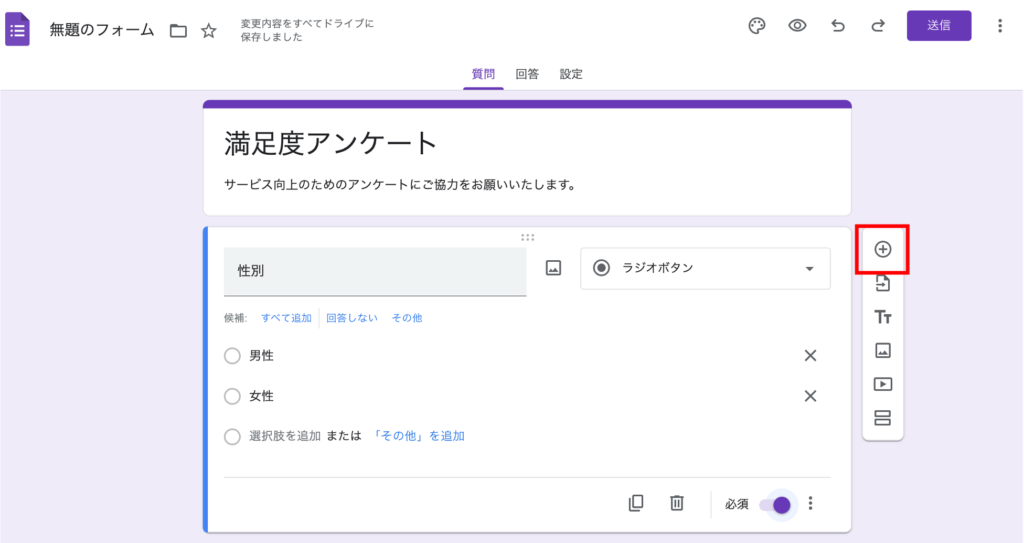Click the 変更内容をすべてドライブに保存しました status
This screenshot has height=543, width=1024.
click(307, 30)
